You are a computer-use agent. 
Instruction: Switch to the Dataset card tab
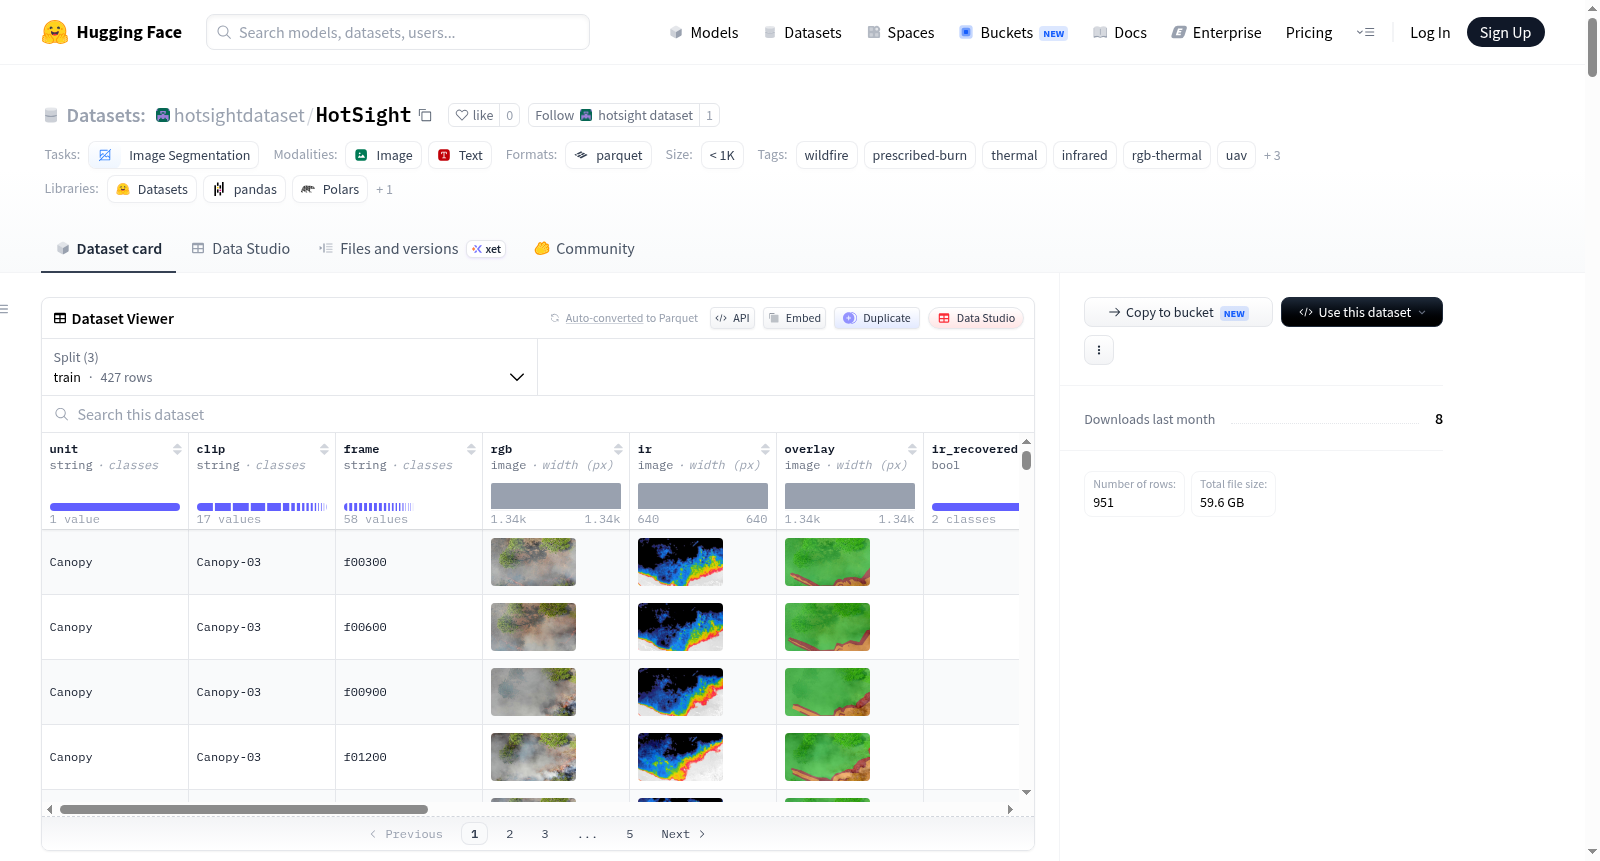(x=109, y=248)
